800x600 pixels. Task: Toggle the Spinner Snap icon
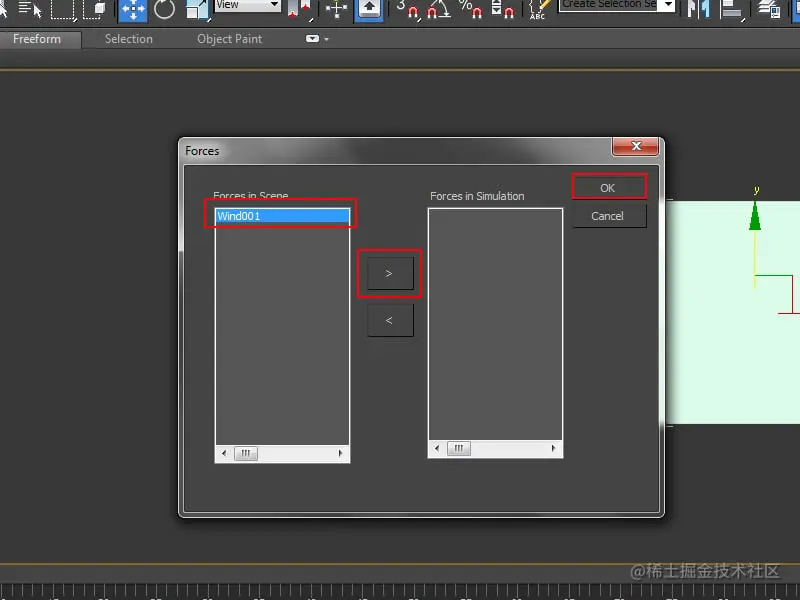coord(502,9)
